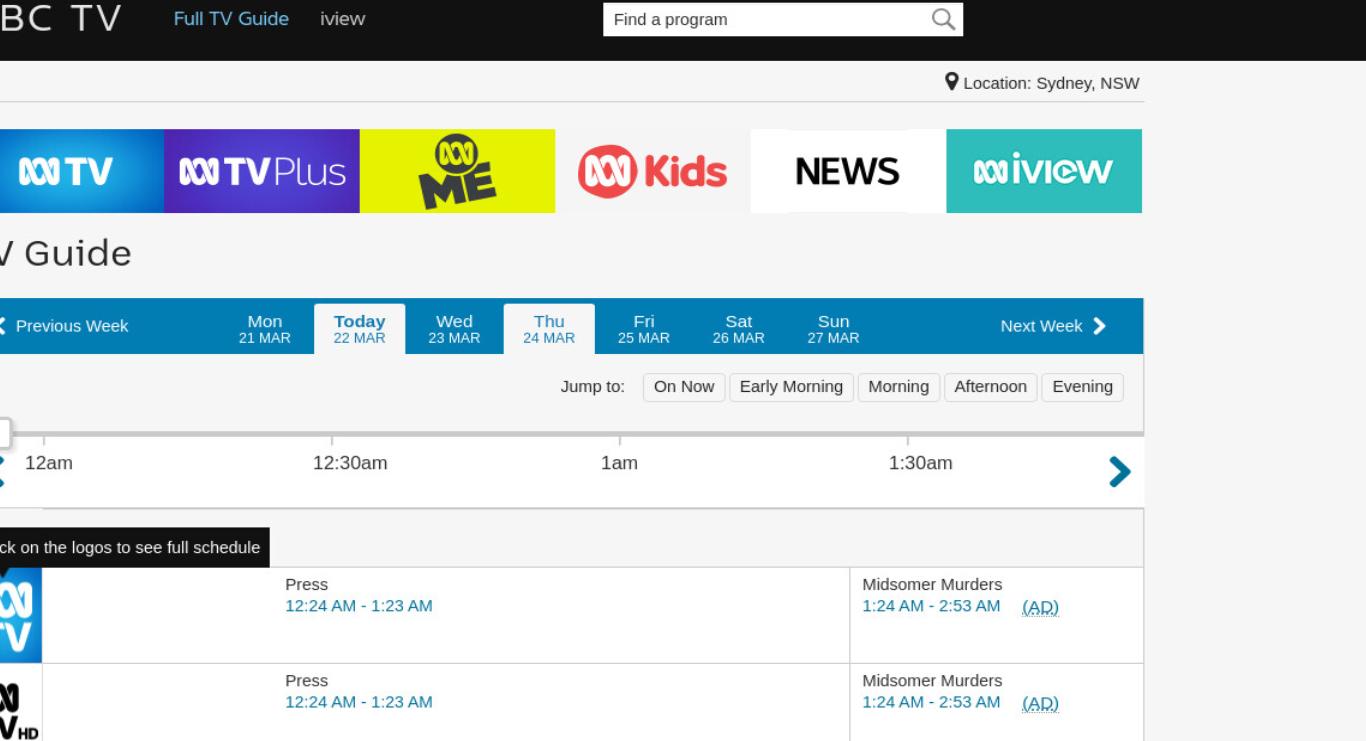This screenshot has width=1366, height=741.
Task: Go to Next Week
Action: (1054, 326)
